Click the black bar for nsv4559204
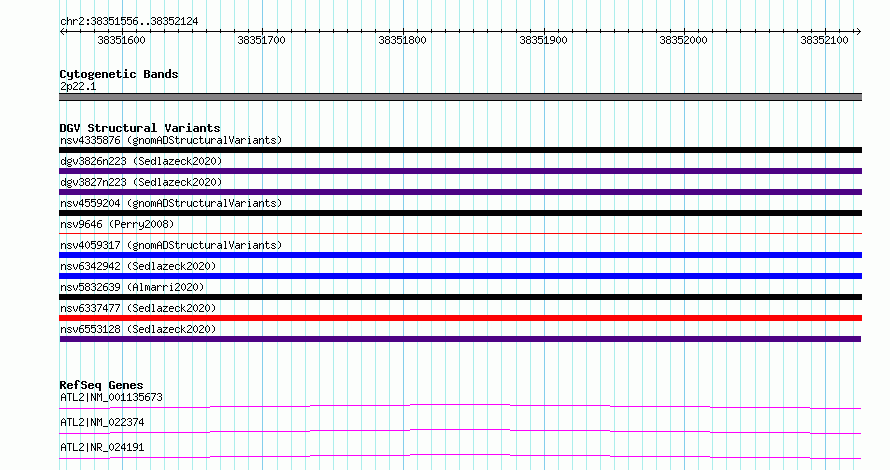Viewport: 890px width, 470px height. coord(460,213)
